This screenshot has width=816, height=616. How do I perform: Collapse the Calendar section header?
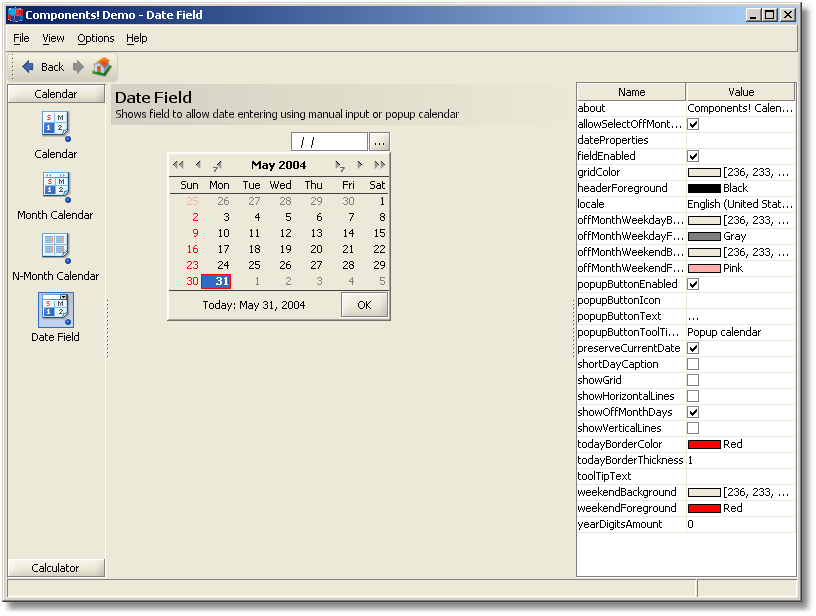(x=56, y=94)
